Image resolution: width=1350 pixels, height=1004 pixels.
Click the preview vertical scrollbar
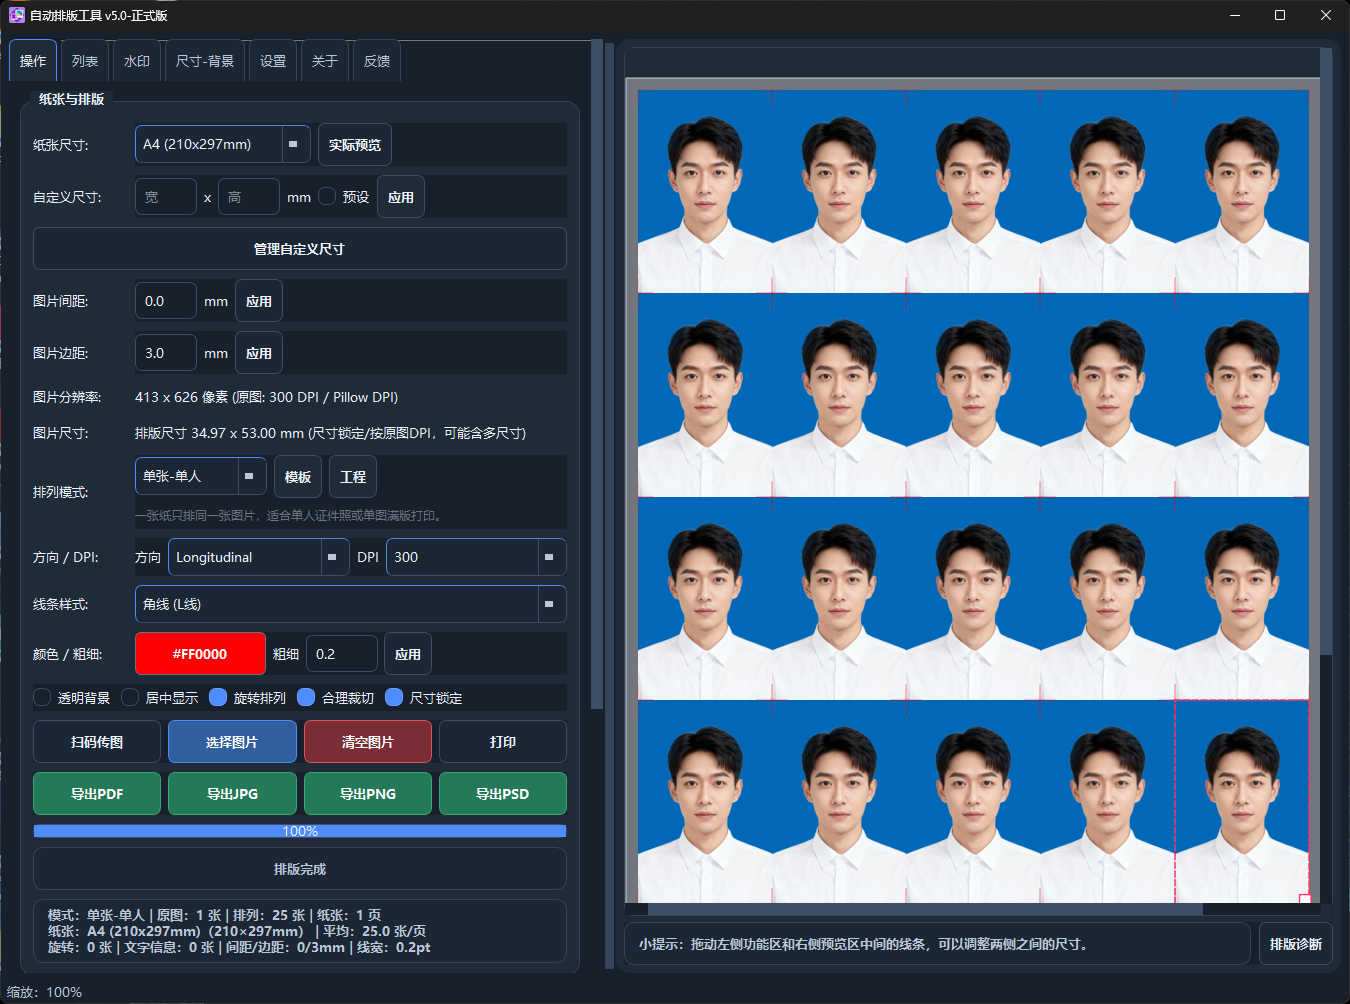click(x=1326, y=350)
